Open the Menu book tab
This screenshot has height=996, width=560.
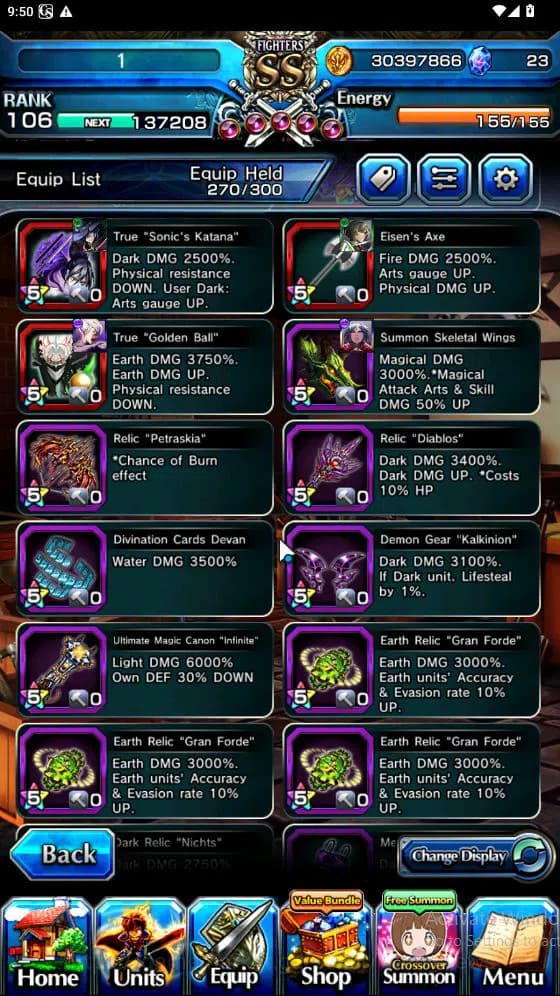pyautogui.click(x=513, y=946)
